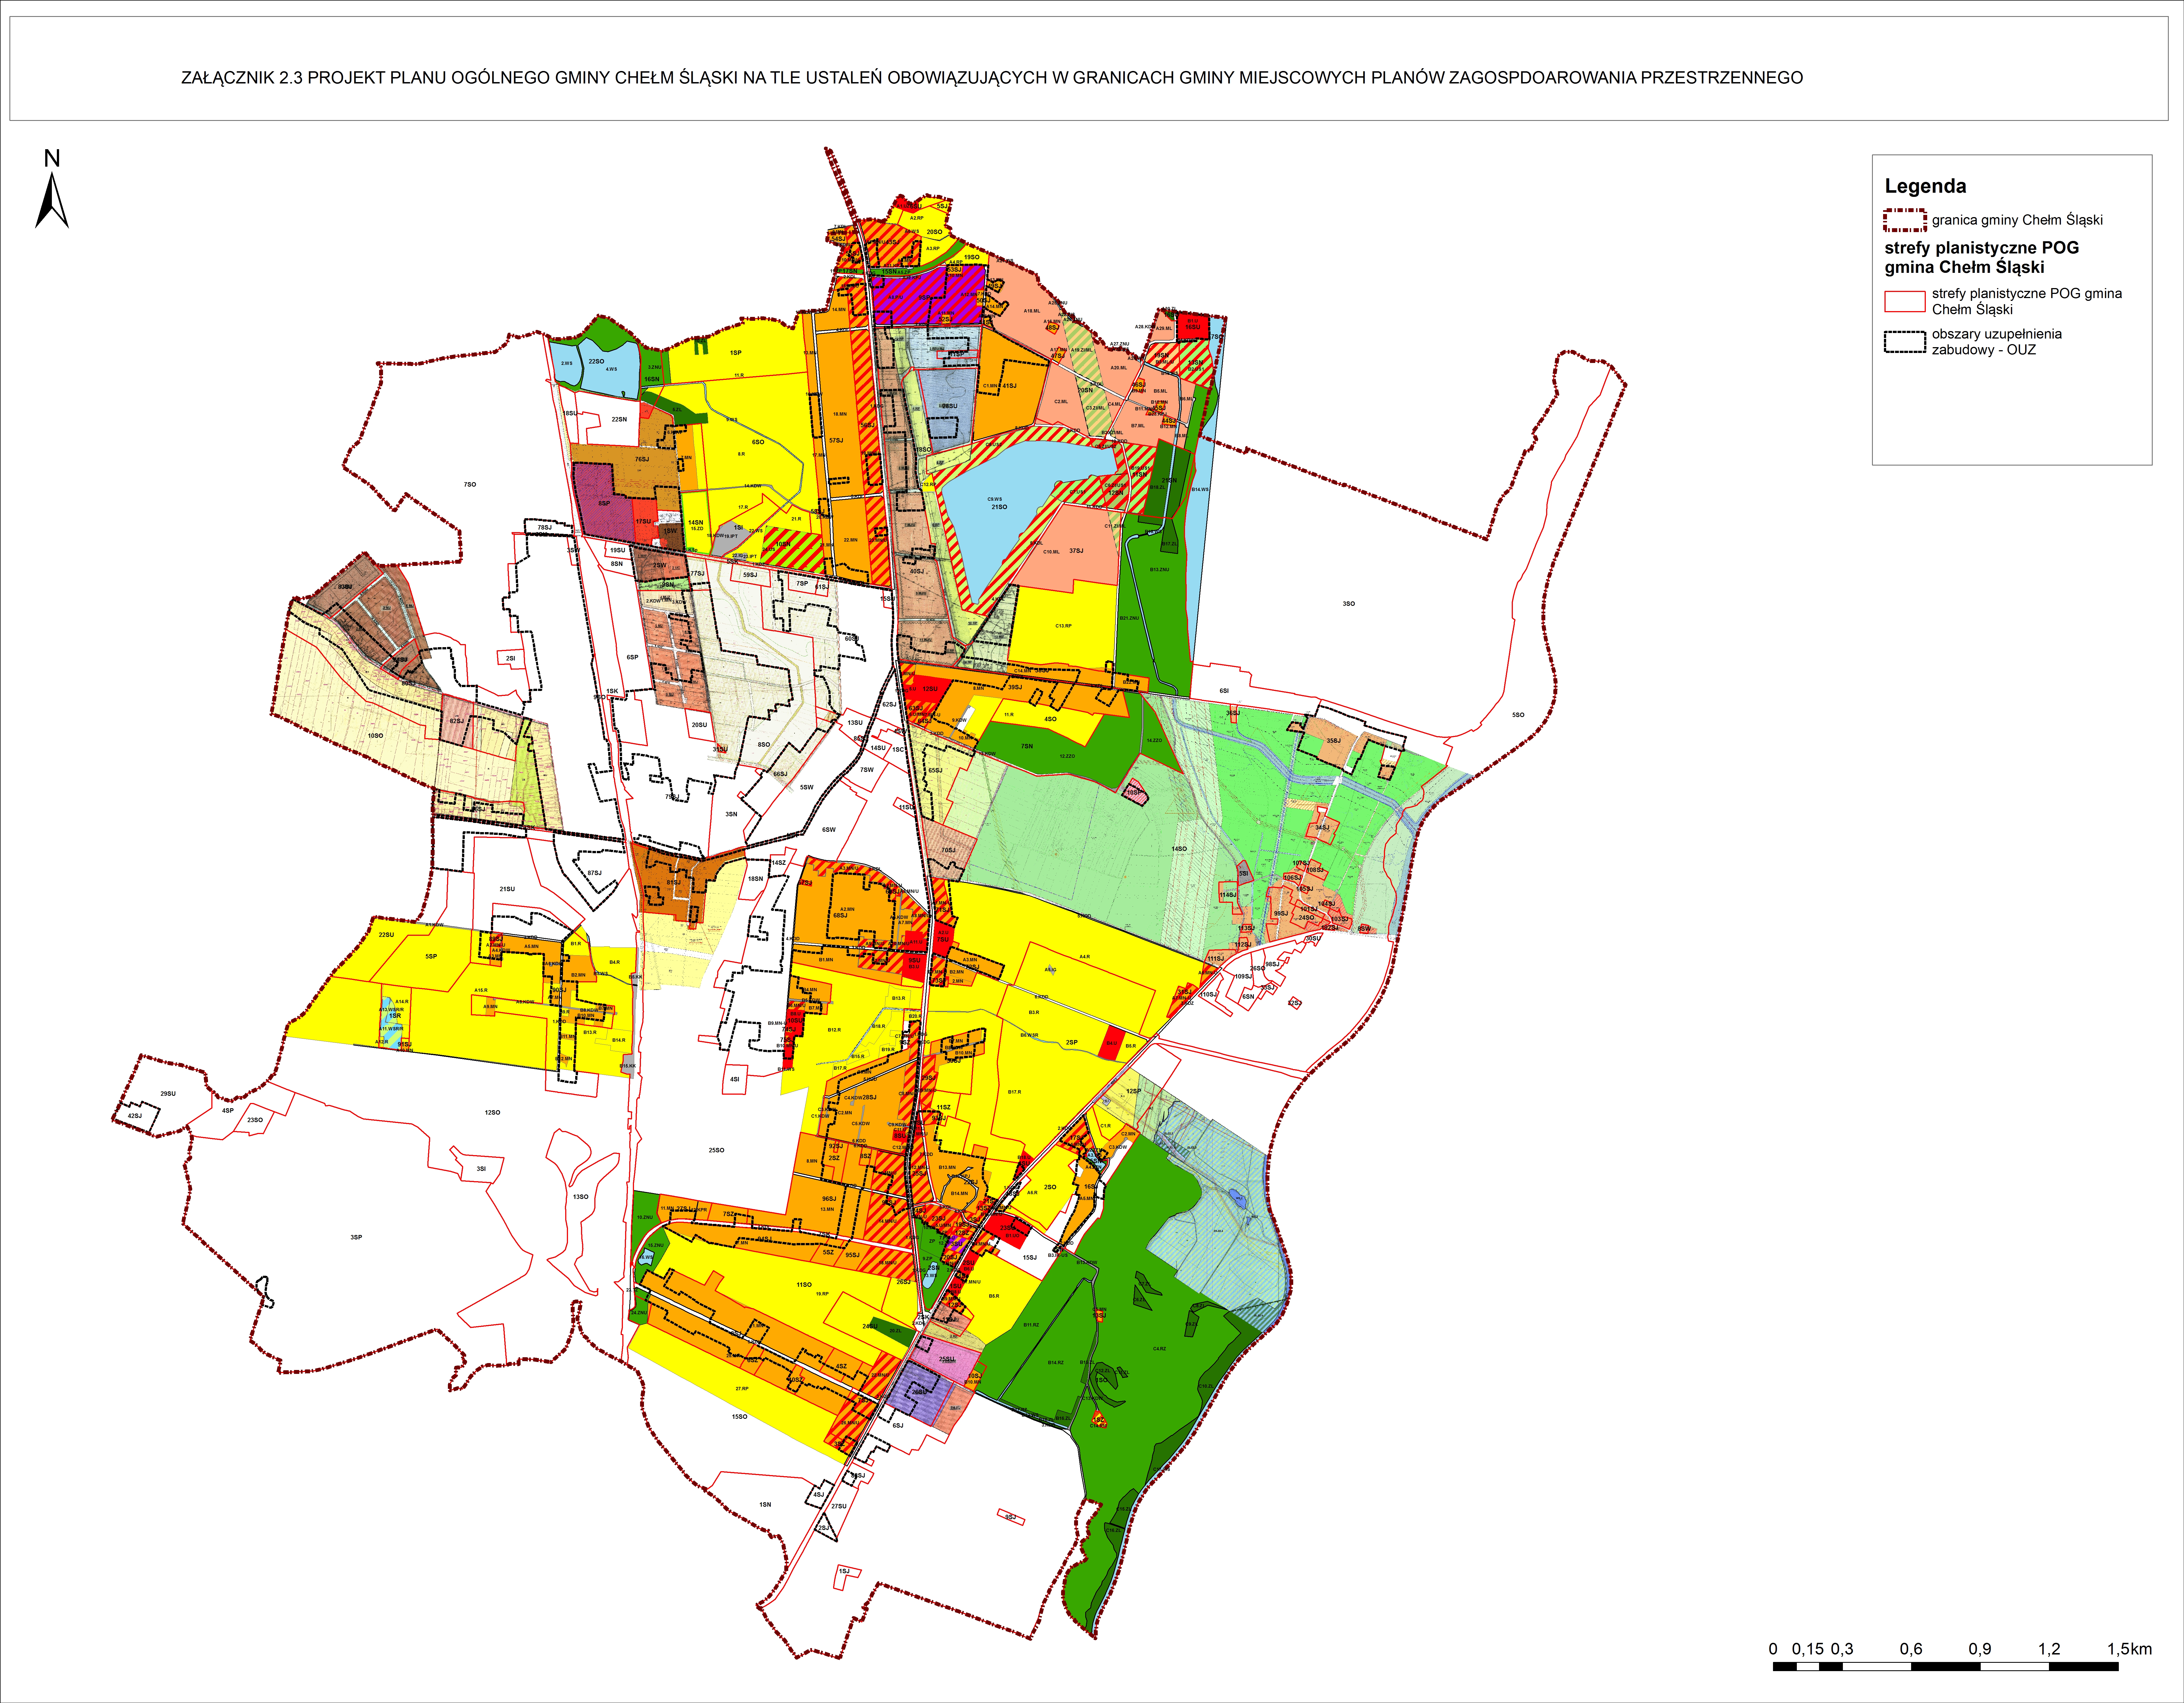The width and height of the screenshot is (2184, 1703).
Task: Click the '1,2' scale label
Action: [x=2049, y=1649]
